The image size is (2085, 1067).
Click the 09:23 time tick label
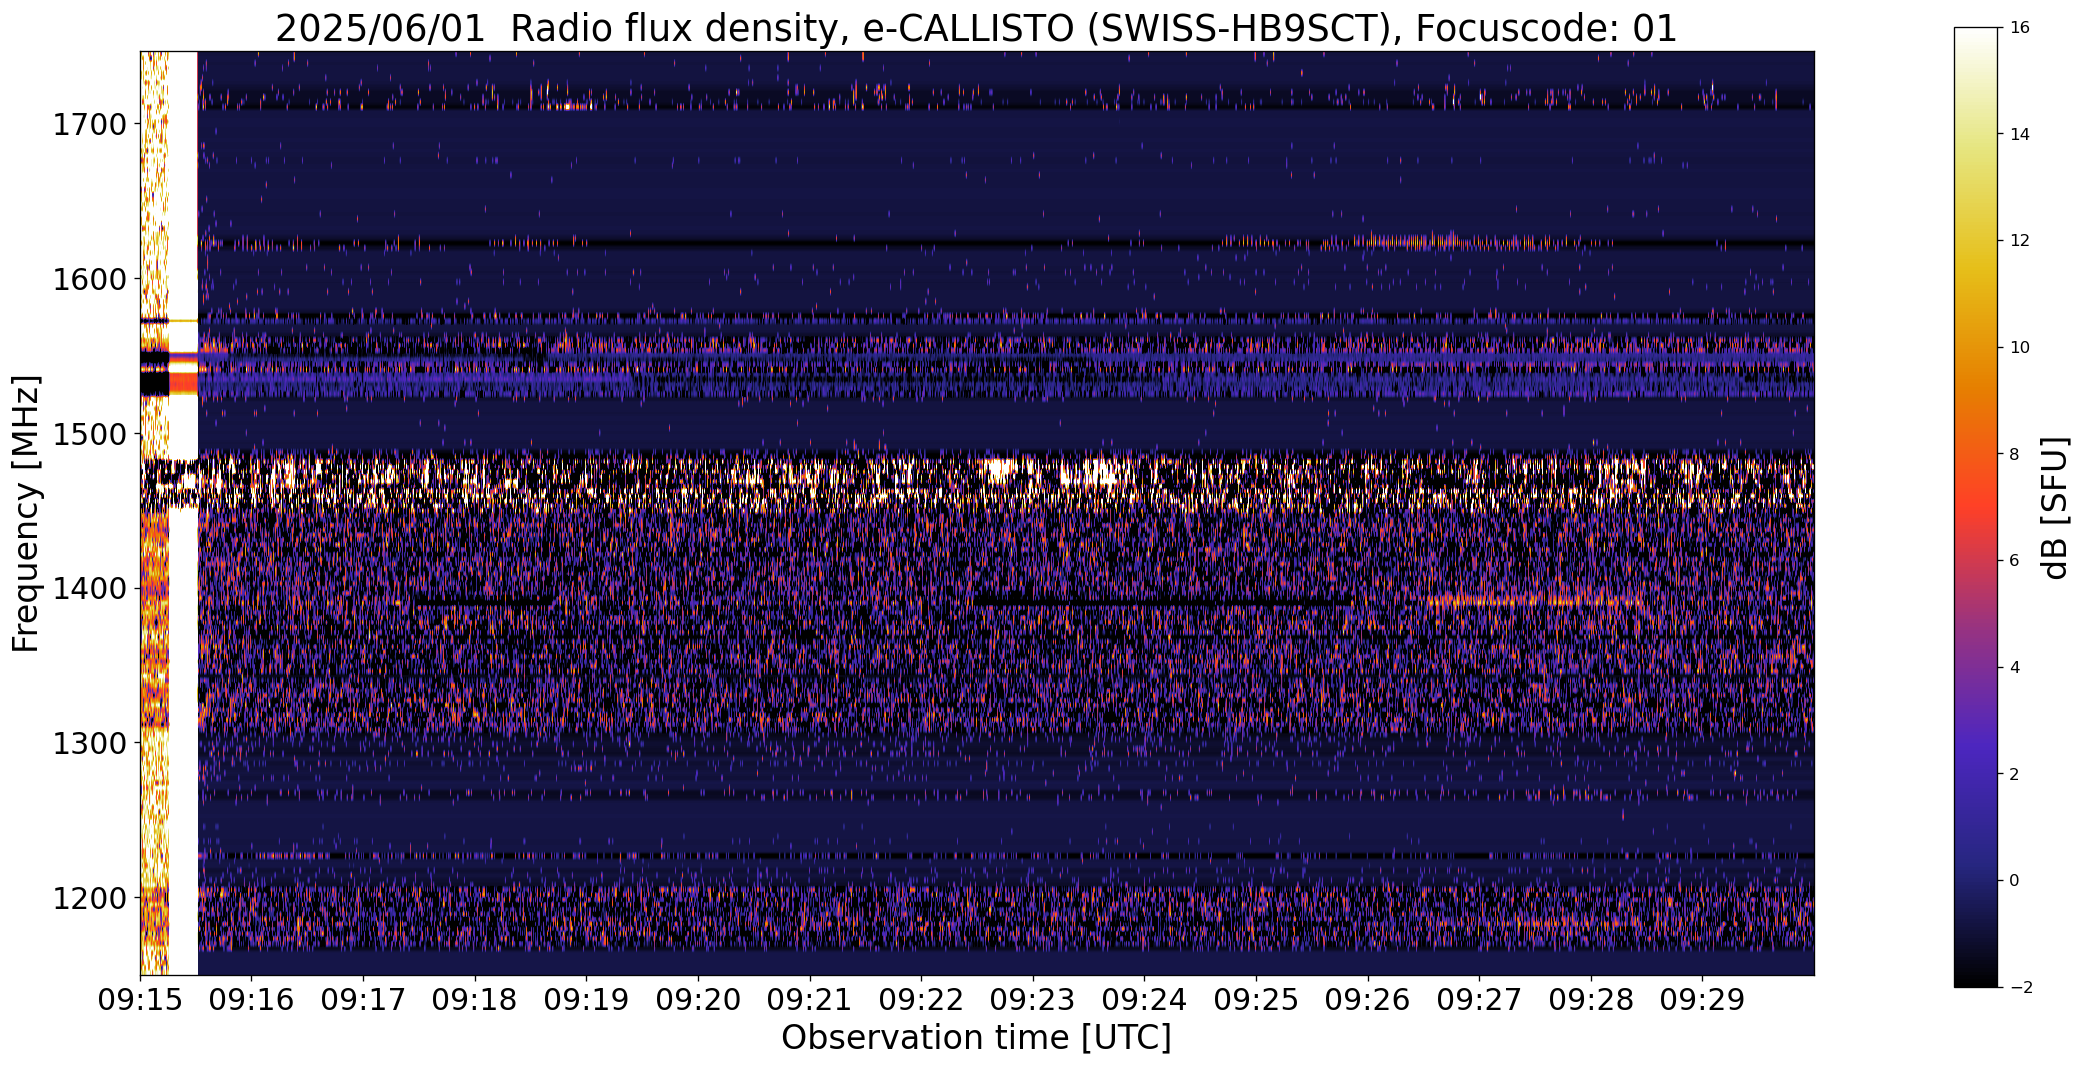pyautogui.click(x=1033, y=1000)
